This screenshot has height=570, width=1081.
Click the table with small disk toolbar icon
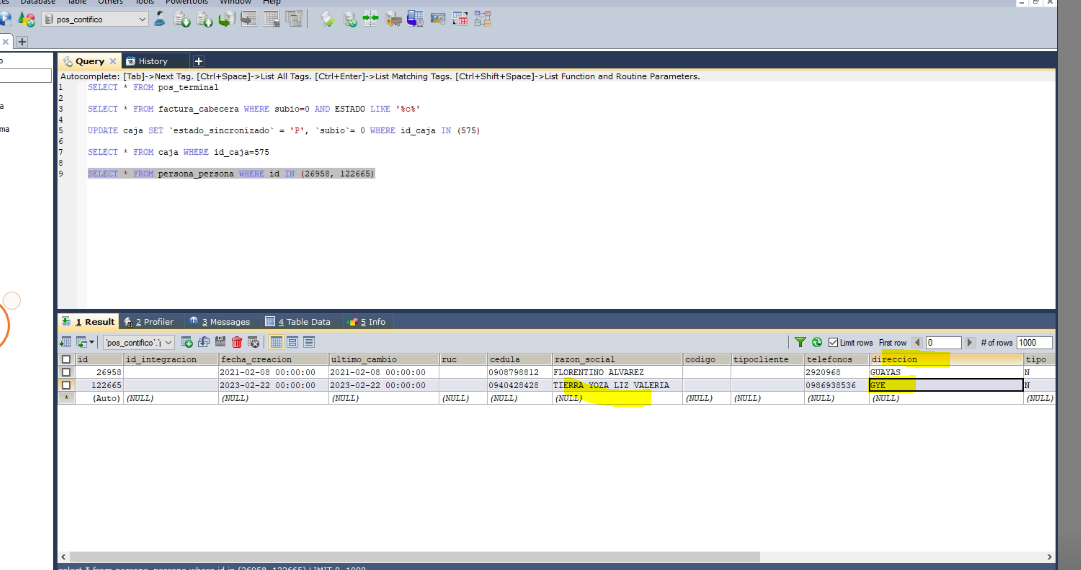click(272, 19)
